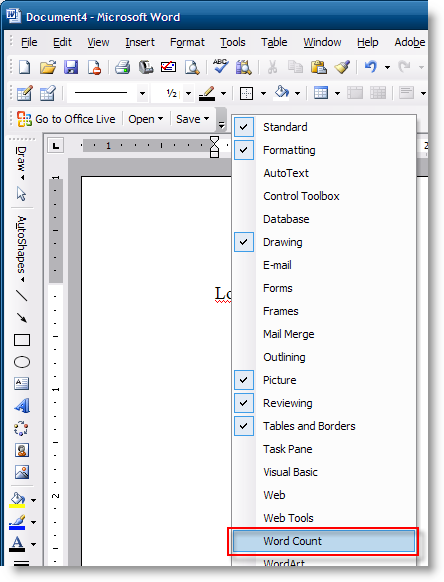
Task: Run Spelling and Grammar check
Action: click(221, 67)
